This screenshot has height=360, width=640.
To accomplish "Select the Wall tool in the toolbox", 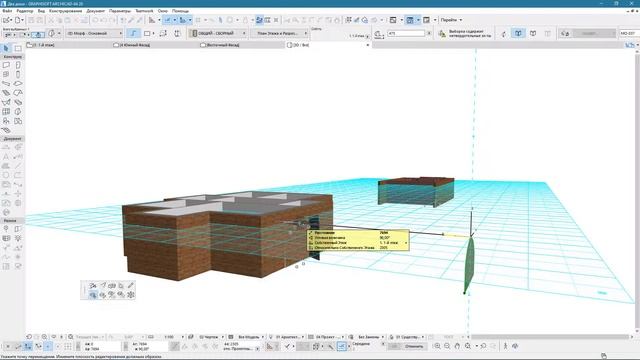I will (6, 65).
